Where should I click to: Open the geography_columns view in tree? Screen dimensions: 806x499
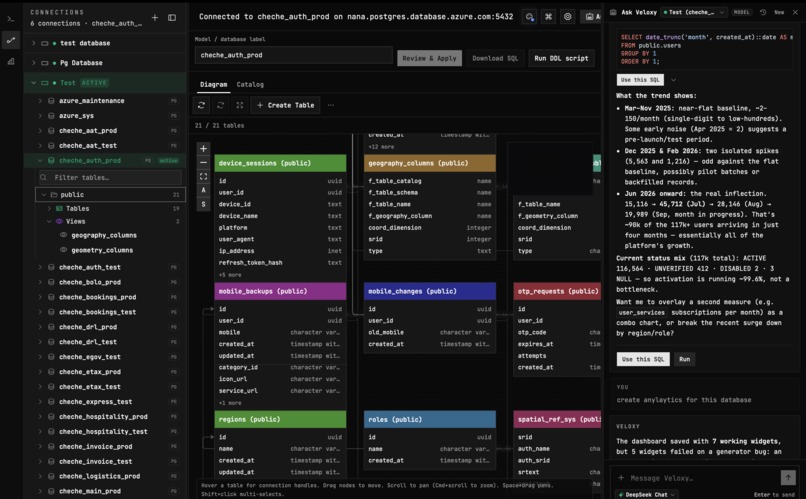tap(104, 235)
